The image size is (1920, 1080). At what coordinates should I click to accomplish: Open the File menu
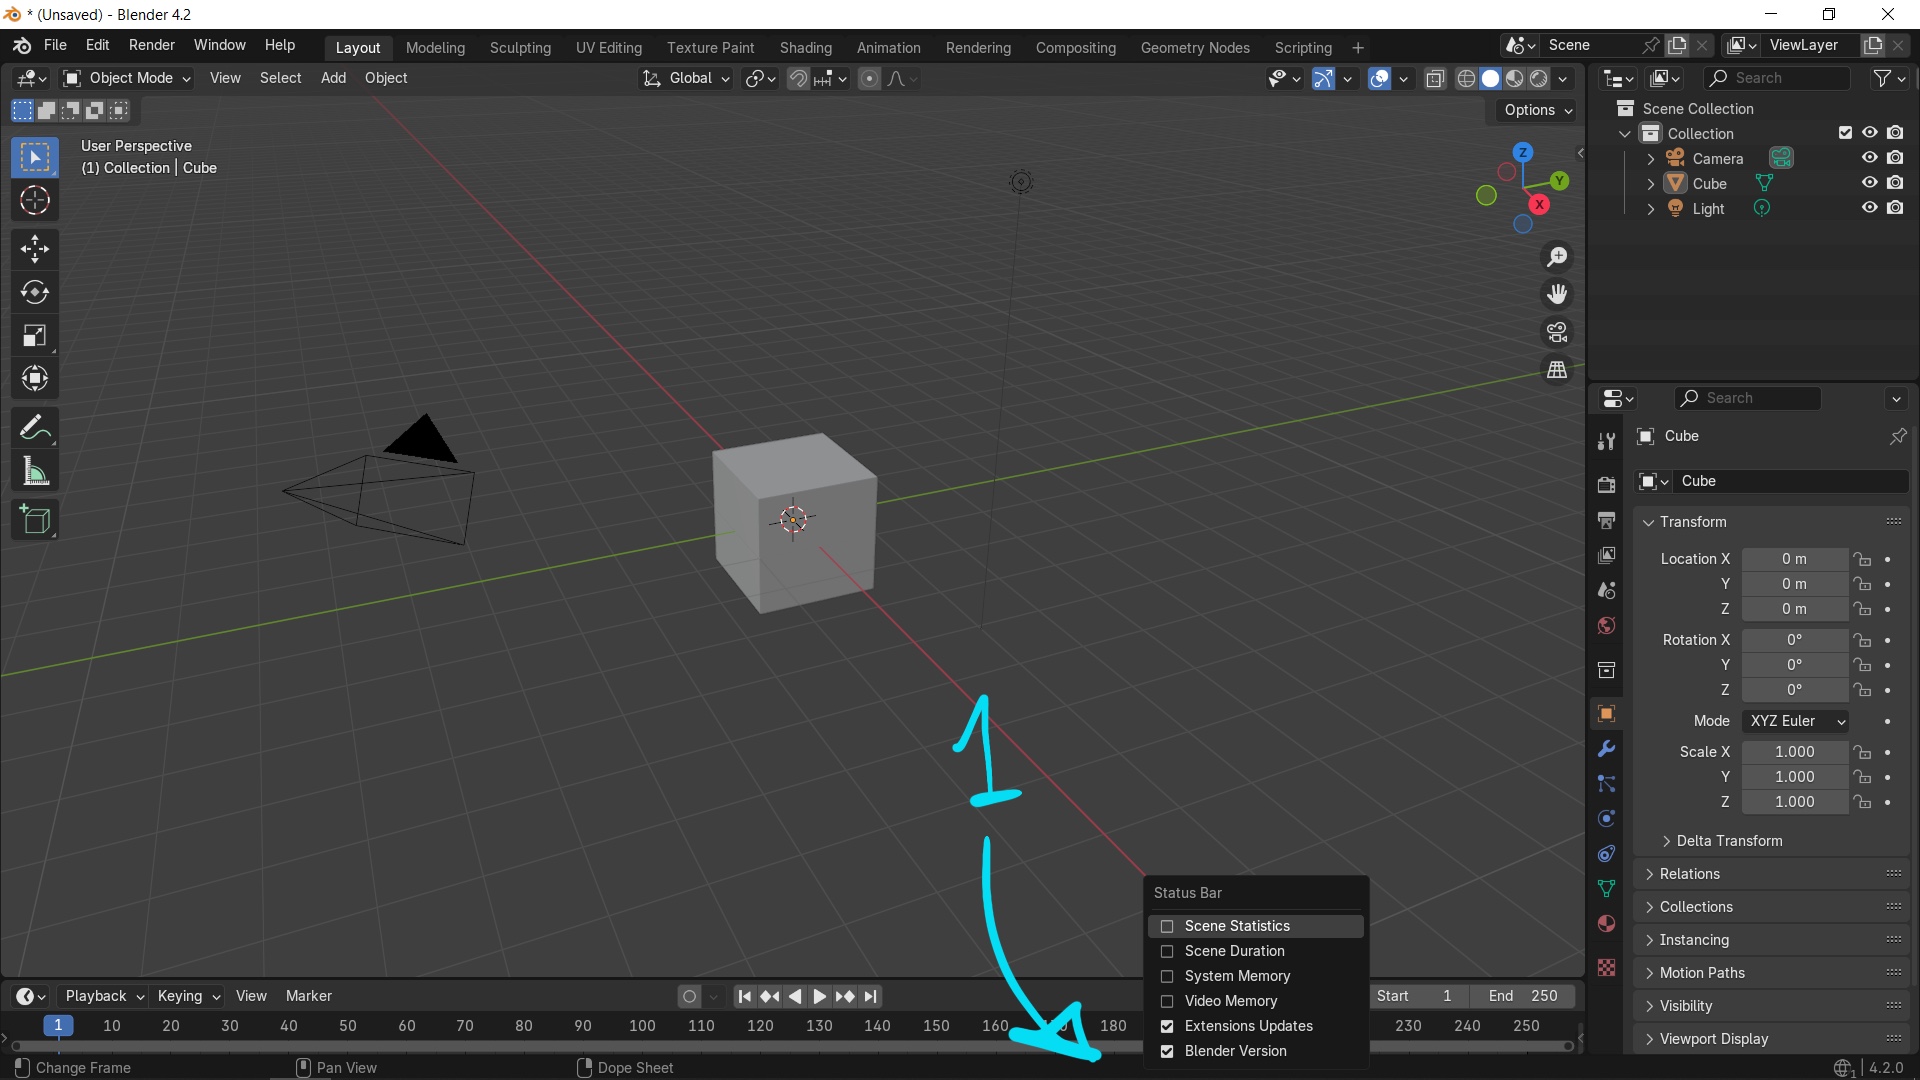point(55,46)
